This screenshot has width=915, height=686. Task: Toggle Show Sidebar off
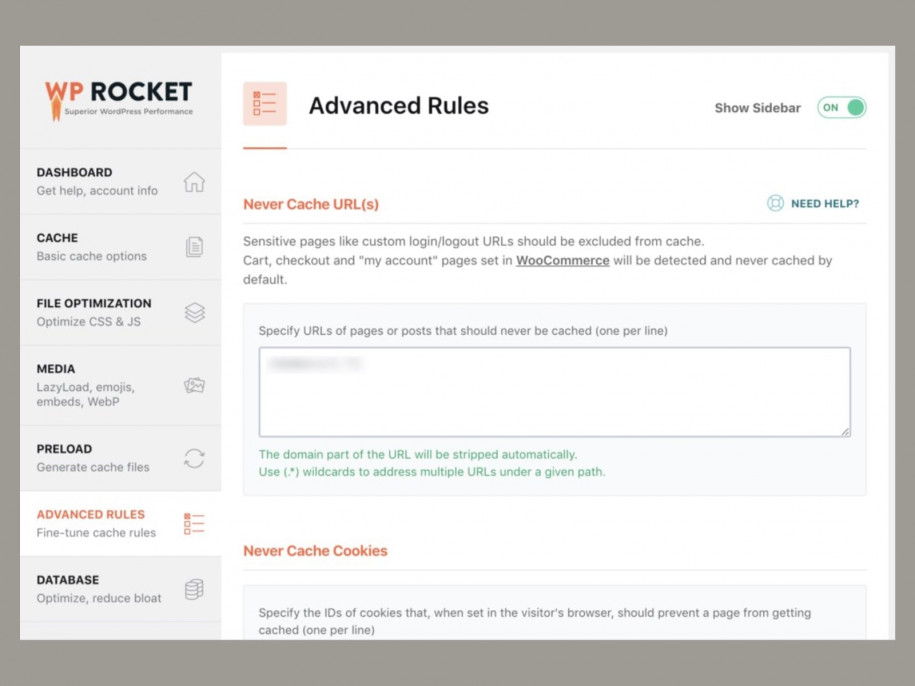[x=841, y=107]
